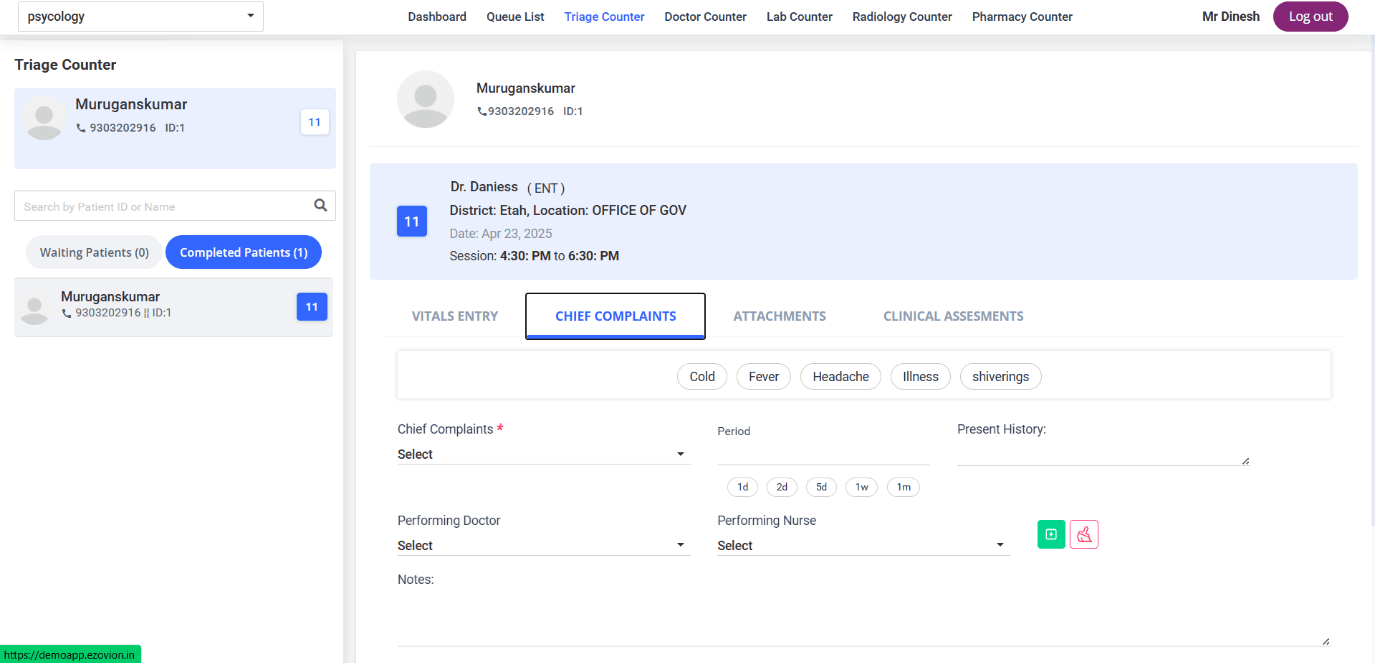Click the blue token 11 badge beside Dr. Daniess
This screenshot has width=1375, height=663.
click(412, 222)
